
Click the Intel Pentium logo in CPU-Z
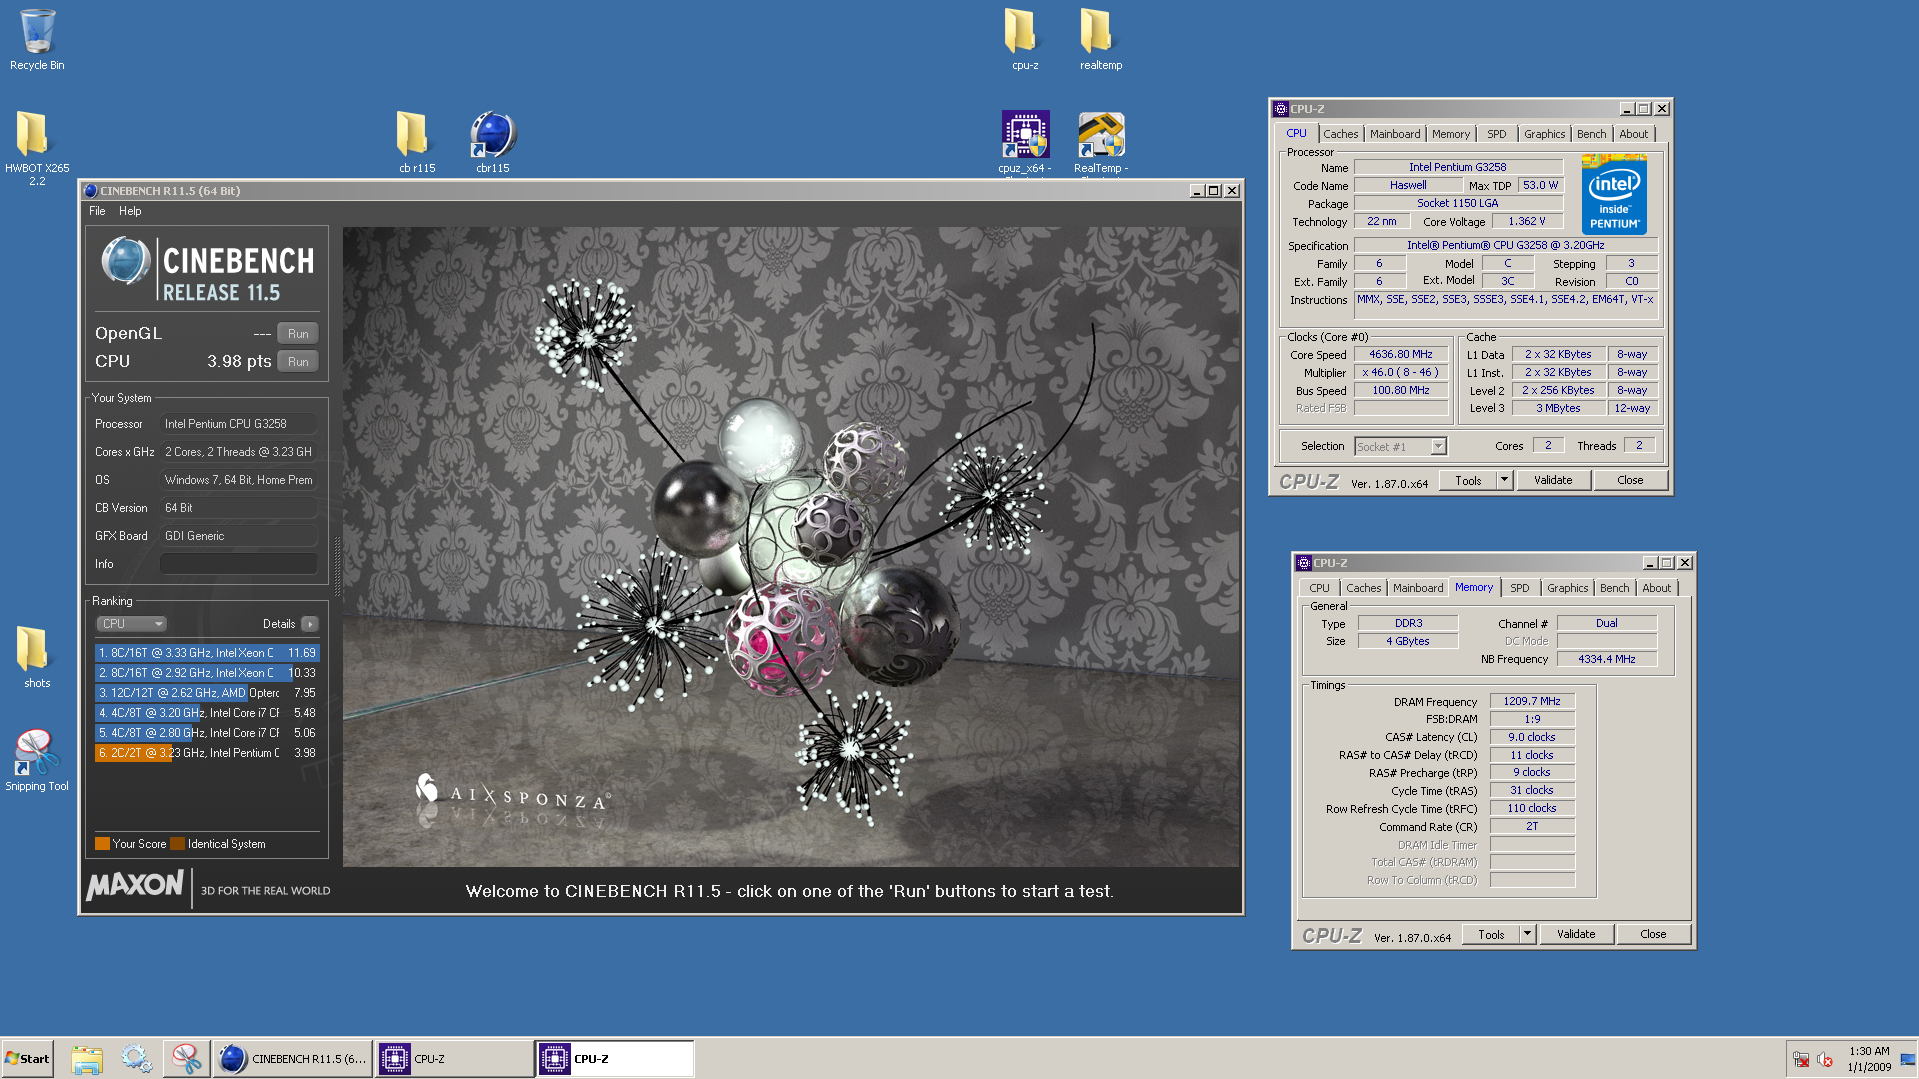click(1614, 195)
